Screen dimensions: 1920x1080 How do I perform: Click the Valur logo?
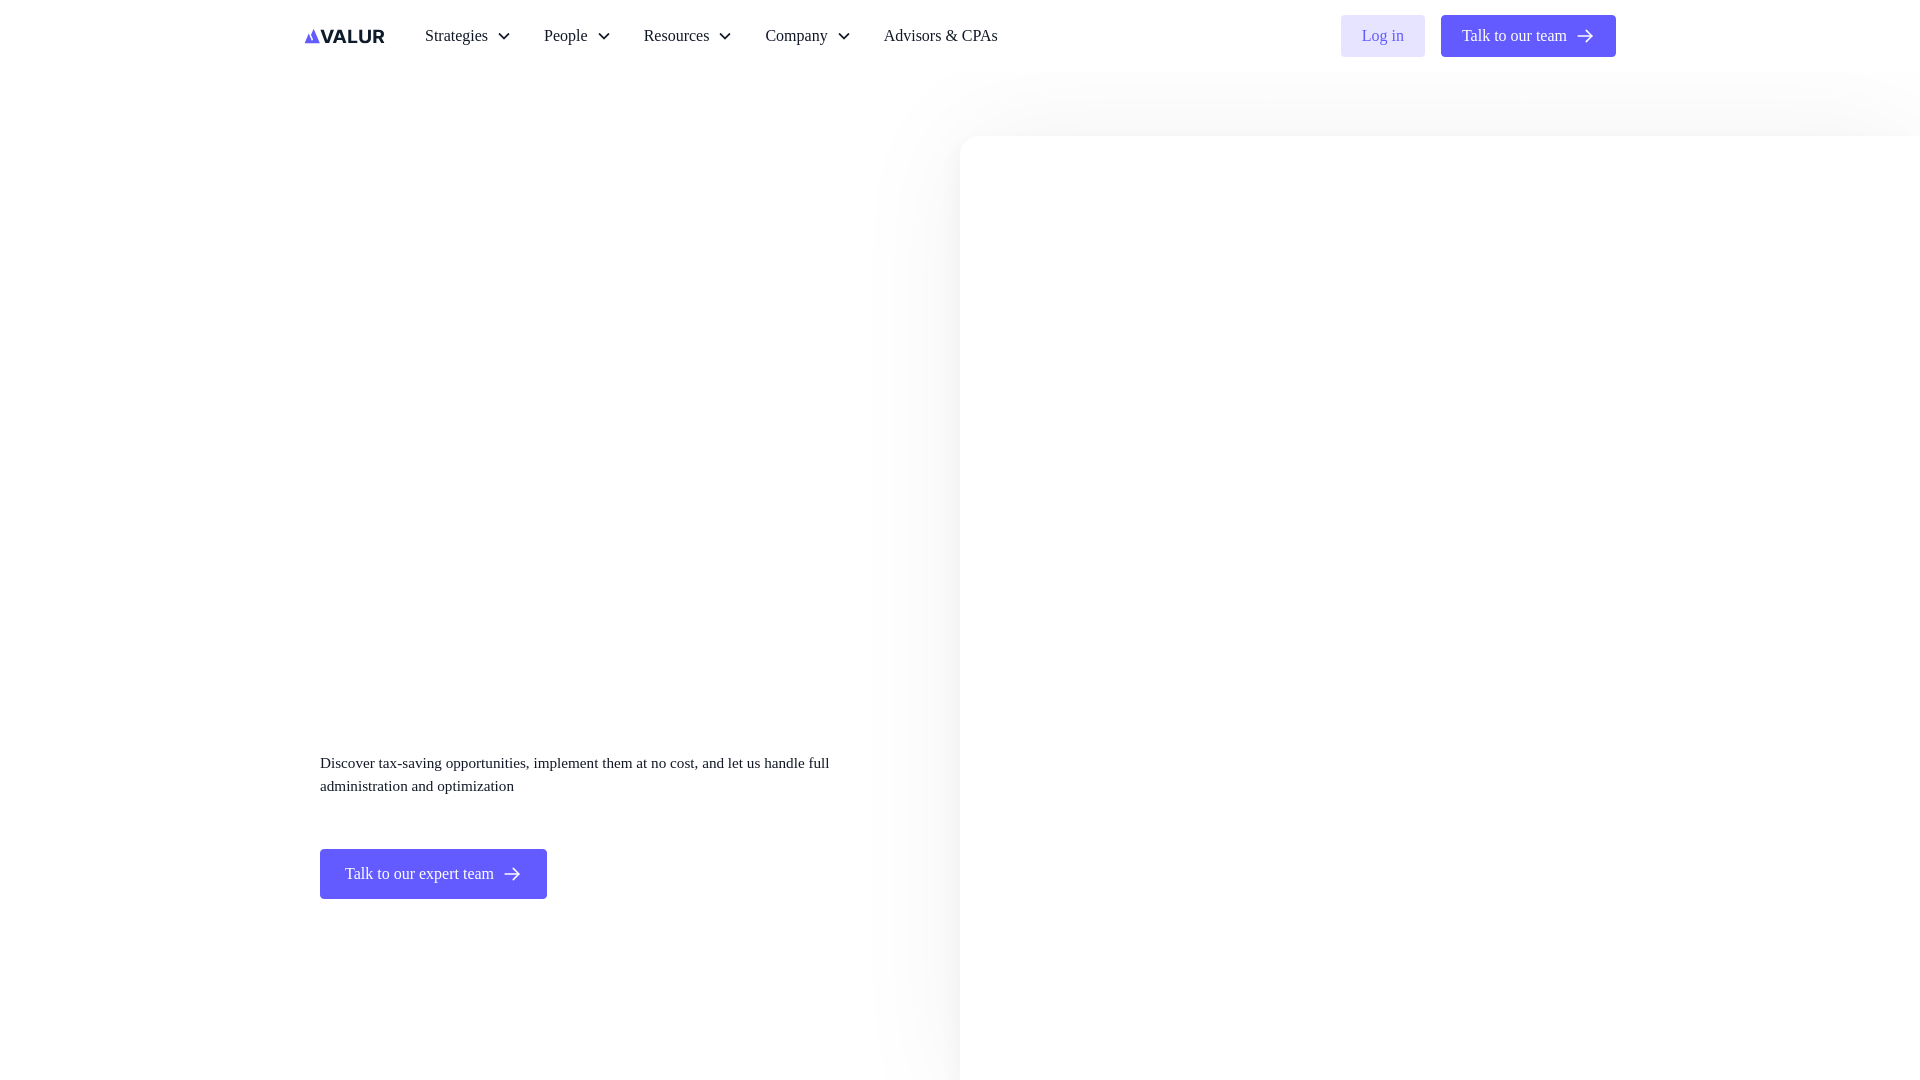pyautogui.click(x=344, y=36)
